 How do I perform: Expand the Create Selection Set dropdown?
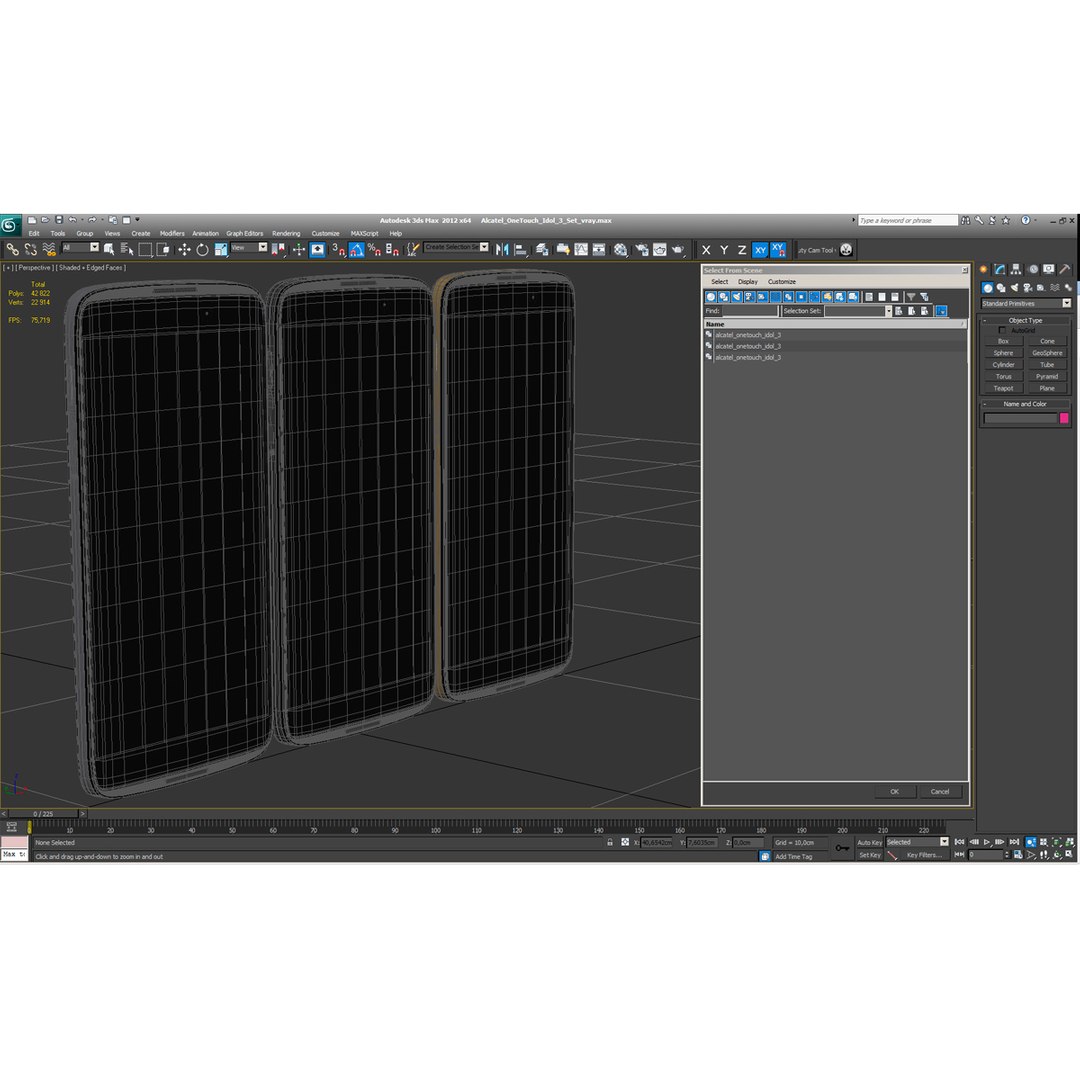pyautogui.click(x=484, y=247)
